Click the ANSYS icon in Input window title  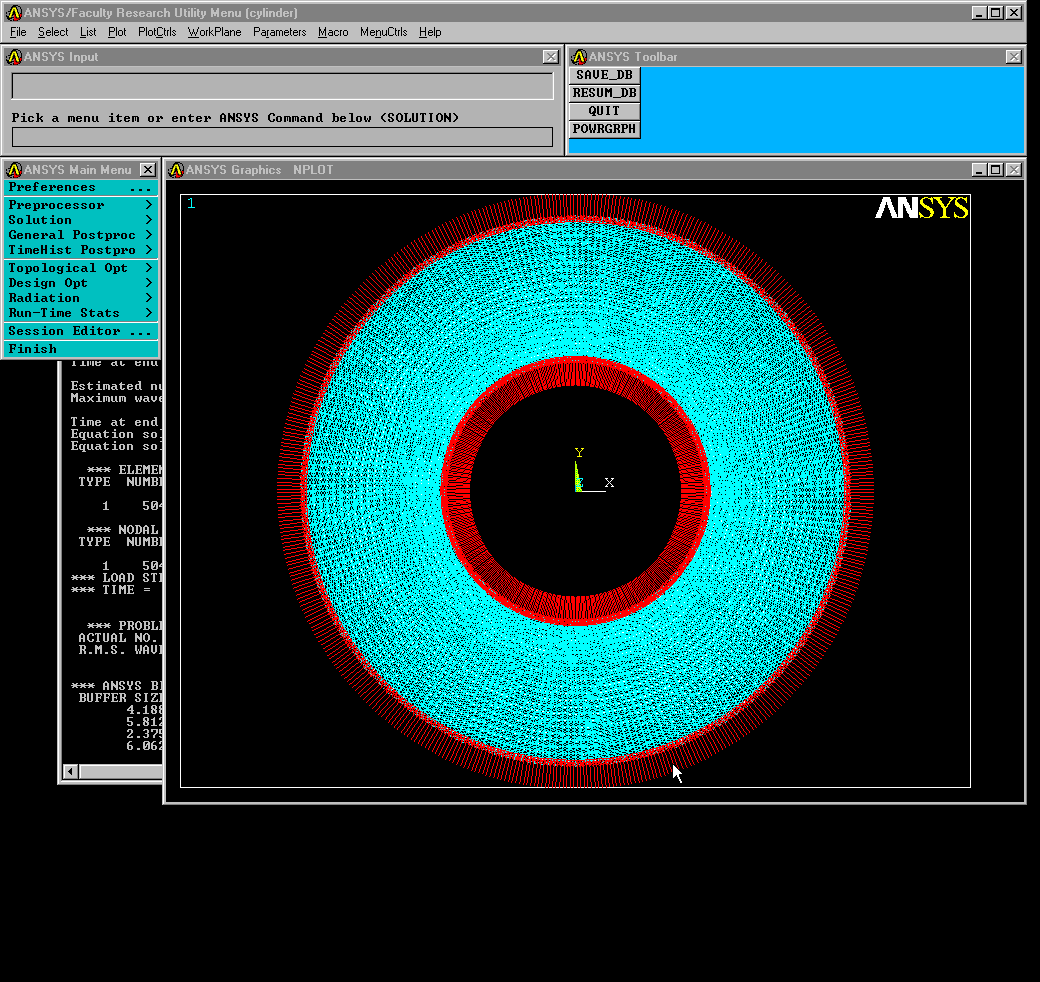click(14, 57)
